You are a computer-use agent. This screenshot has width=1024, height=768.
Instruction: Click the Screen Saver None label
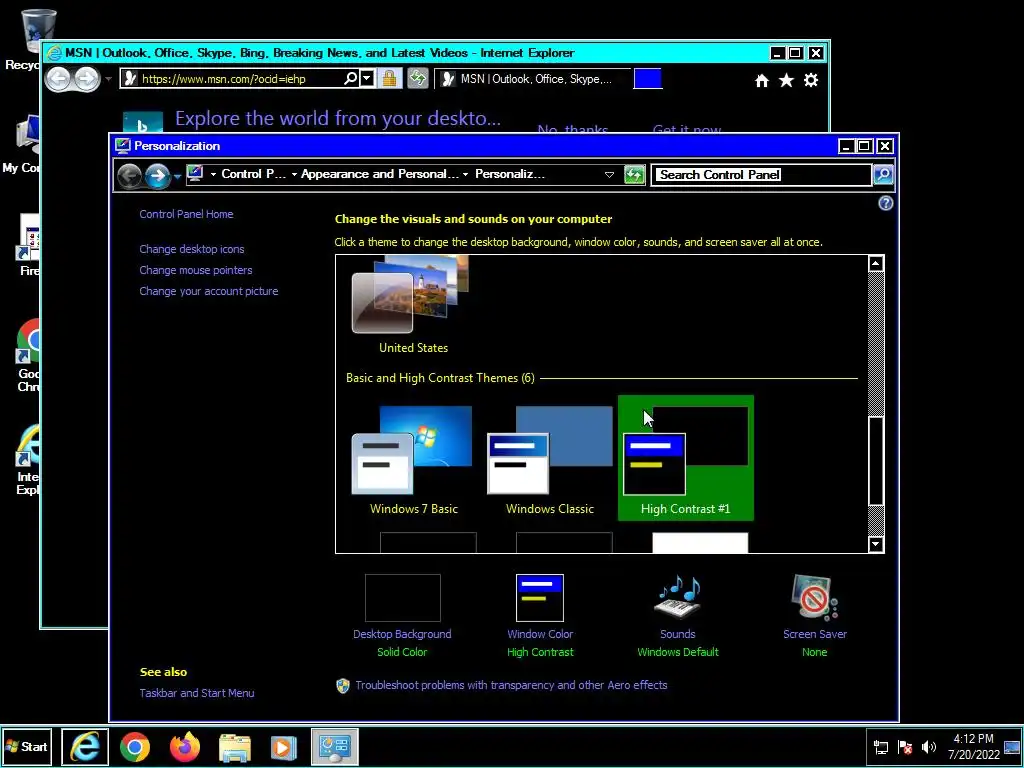coord(814,652)
